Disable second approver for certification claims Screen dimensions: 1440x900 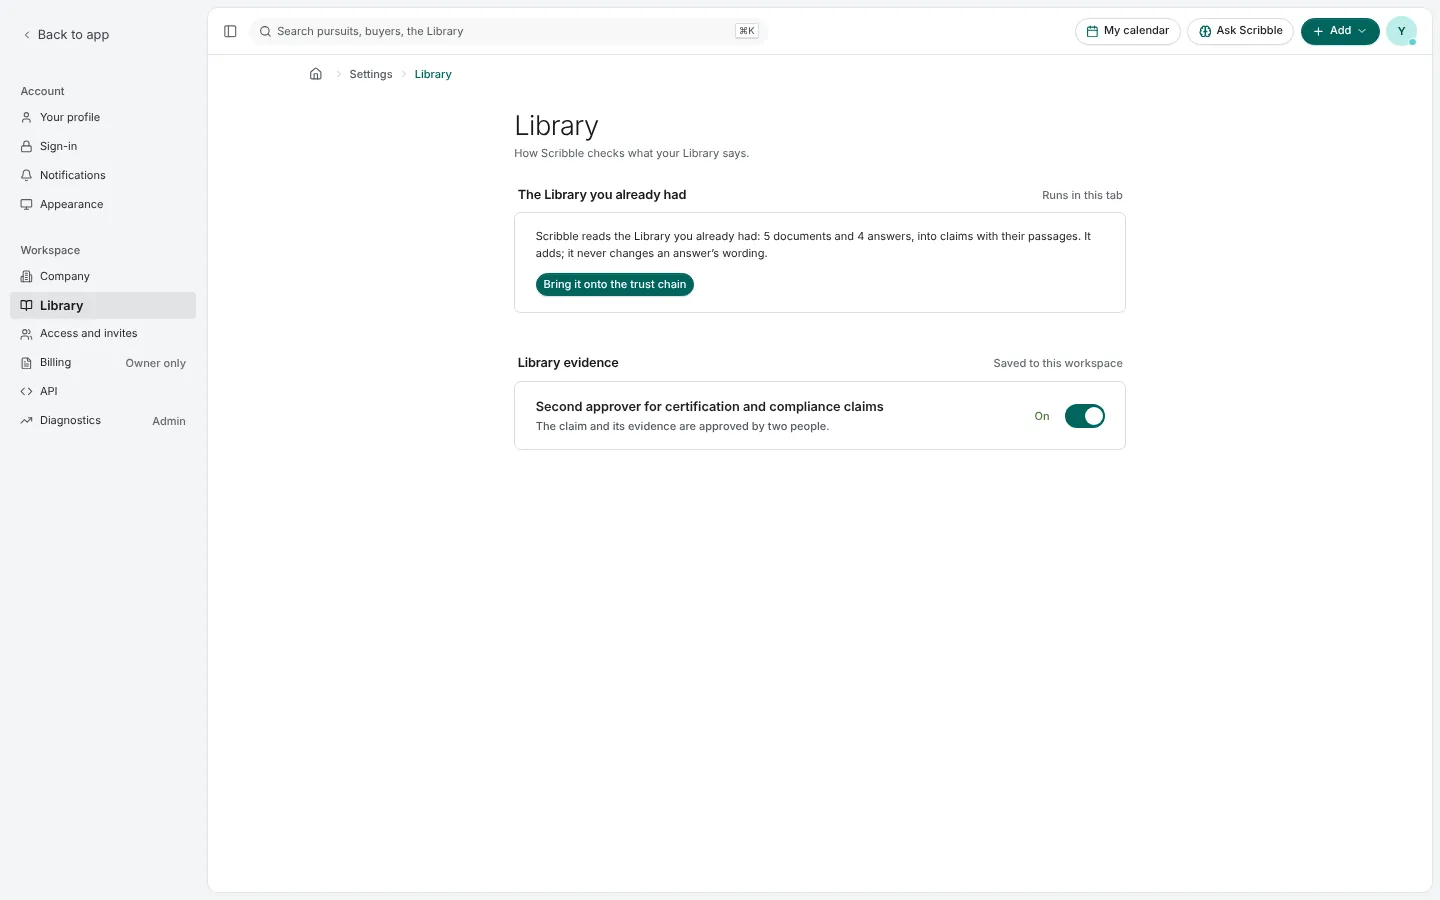[1084, 416]
